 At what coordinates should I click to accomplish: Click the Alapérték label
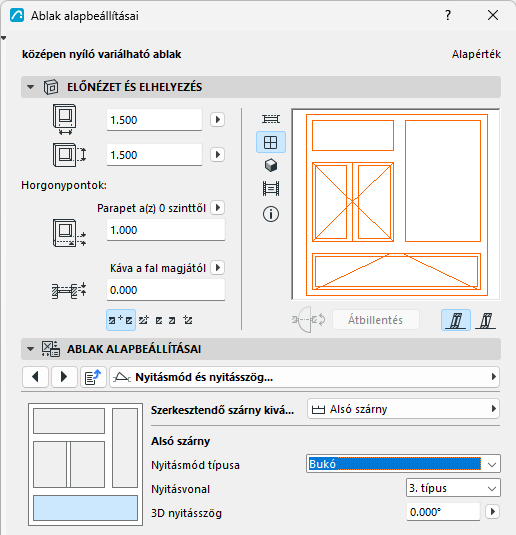[476, 54]
